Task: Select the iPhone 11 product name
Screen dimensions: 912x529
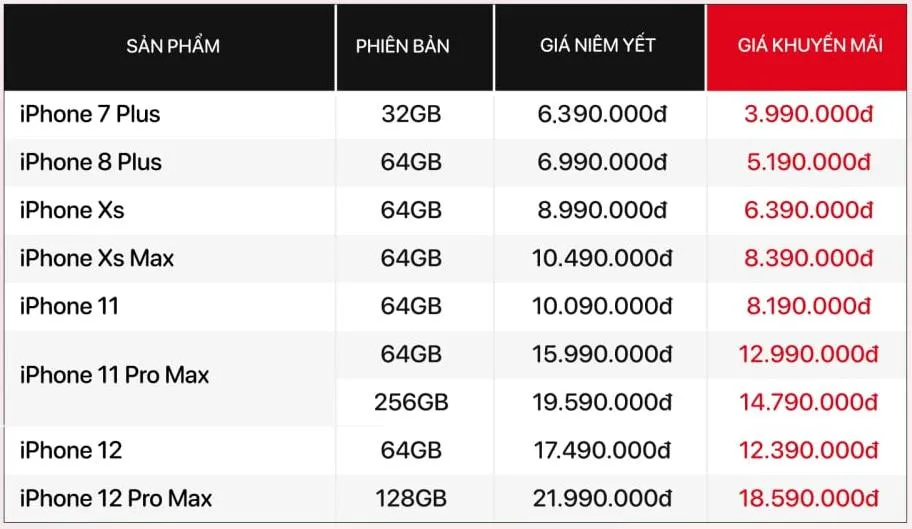Action: tap(70, 306)
